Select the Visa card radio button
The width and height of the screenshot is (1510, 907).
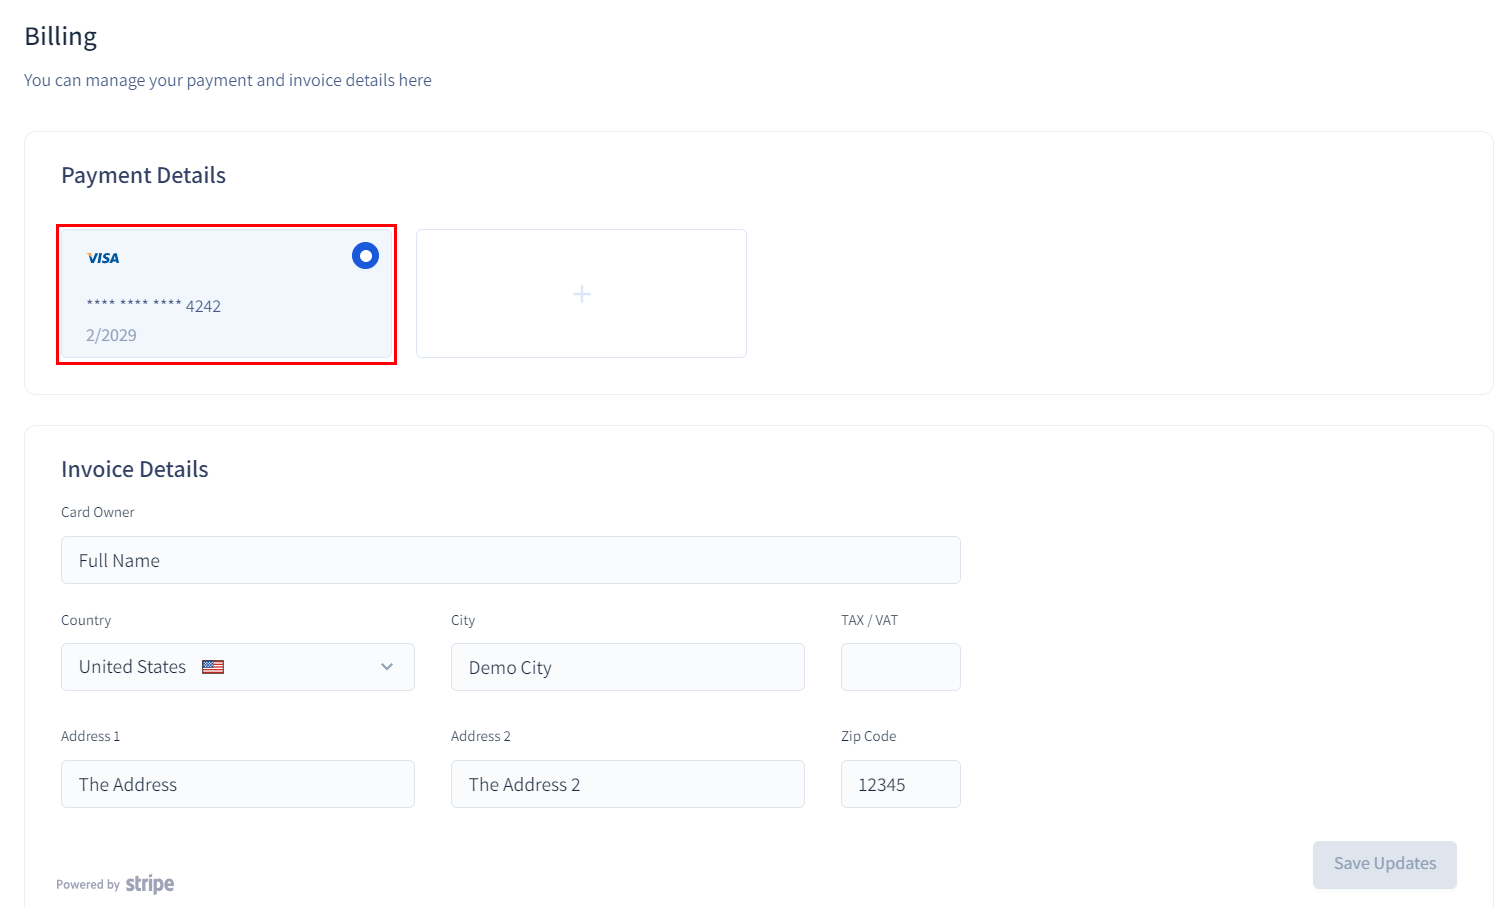(365, 256)
